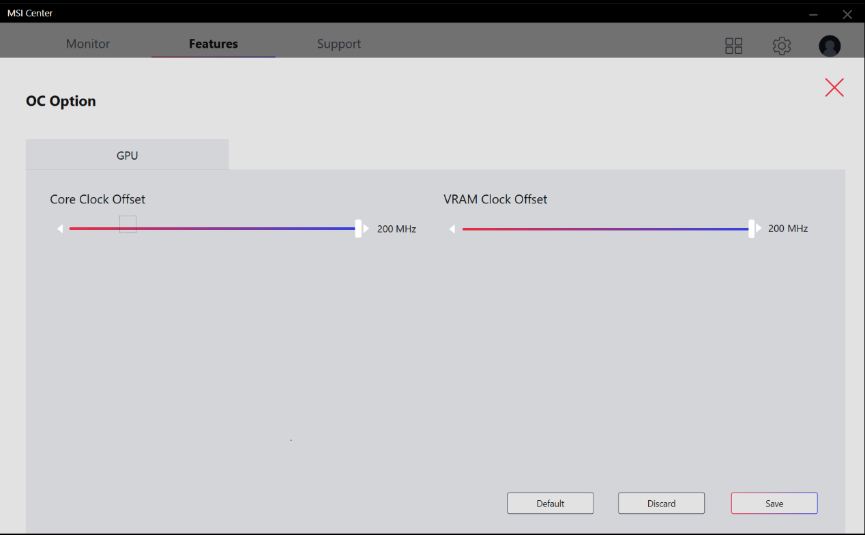Increase VRAM Clock Offset with right arrow
Screen dimensions: 865x535
759,229
